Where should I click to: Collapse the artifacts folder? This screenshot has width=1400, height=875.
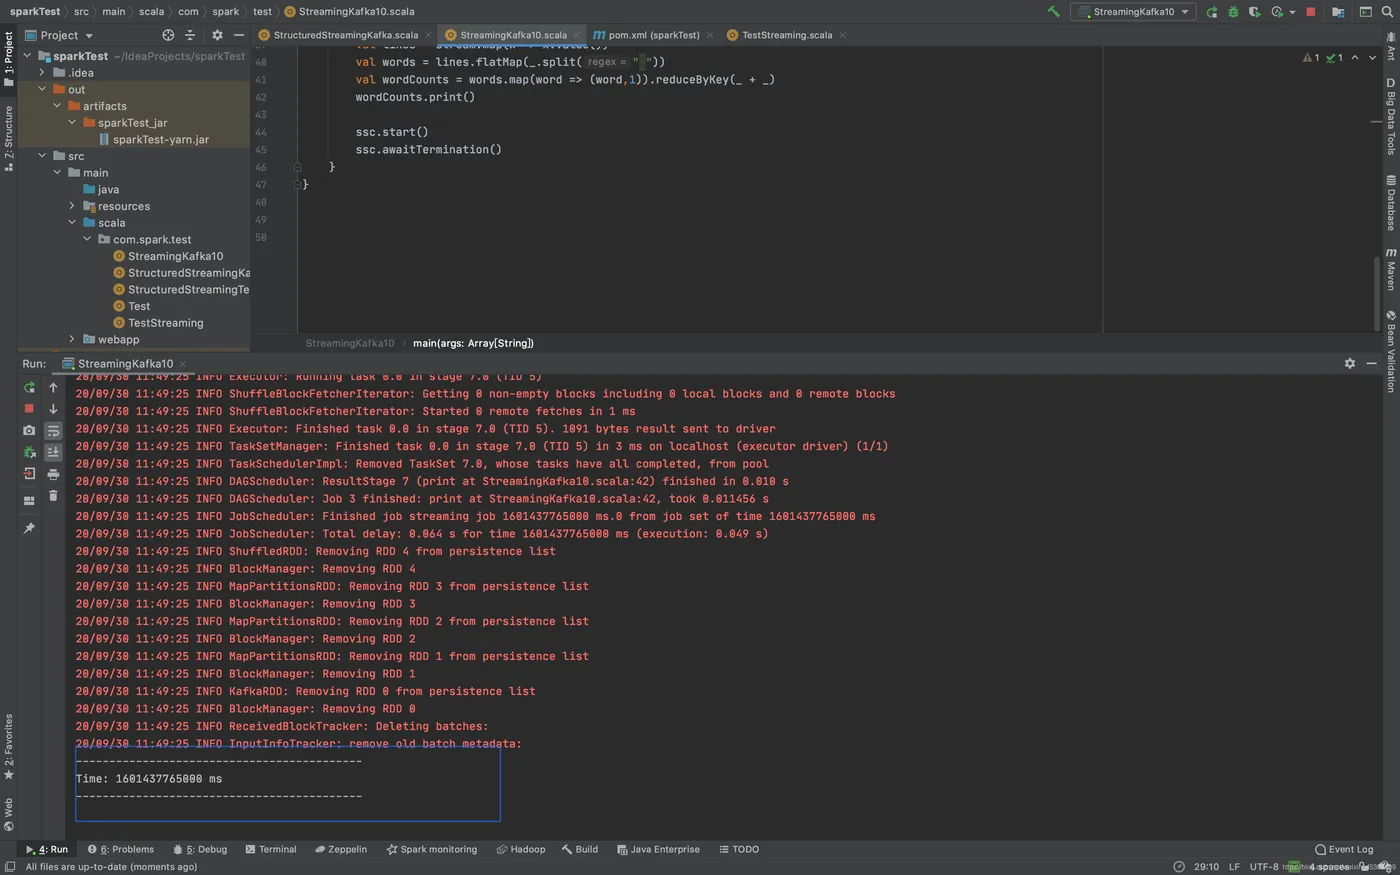(x=57, y=106)
